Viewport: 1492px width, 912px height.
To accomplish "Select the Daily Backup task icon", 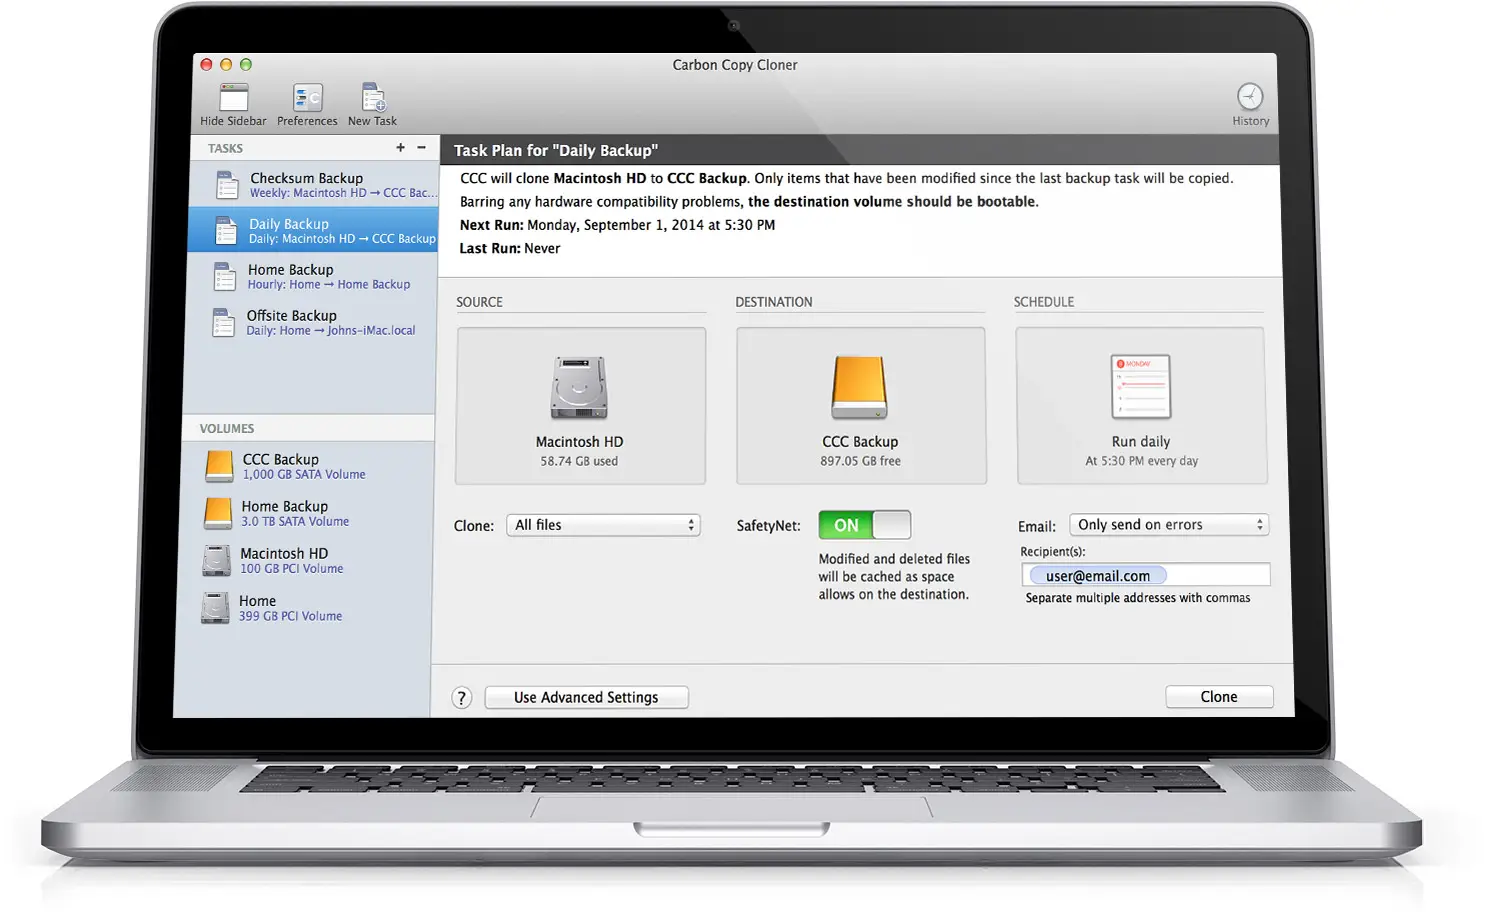I will click(226, 231).
